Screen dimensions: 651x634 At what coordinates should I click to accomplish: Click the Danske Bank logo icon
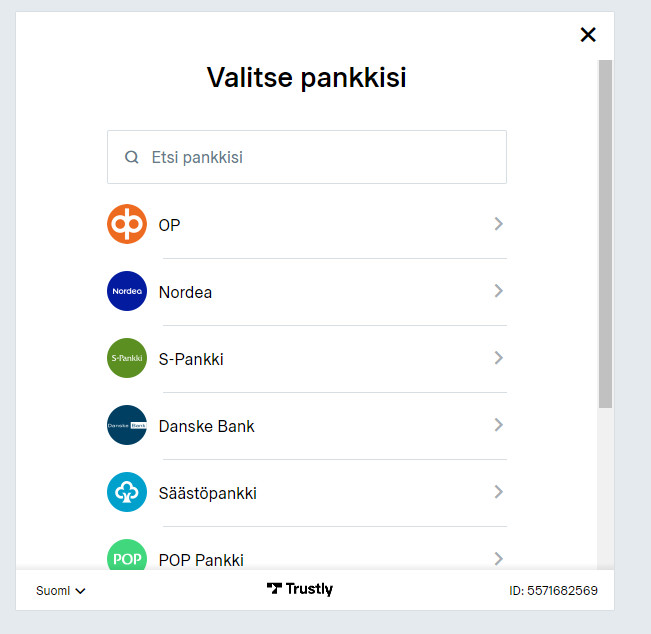pos(127,425)
